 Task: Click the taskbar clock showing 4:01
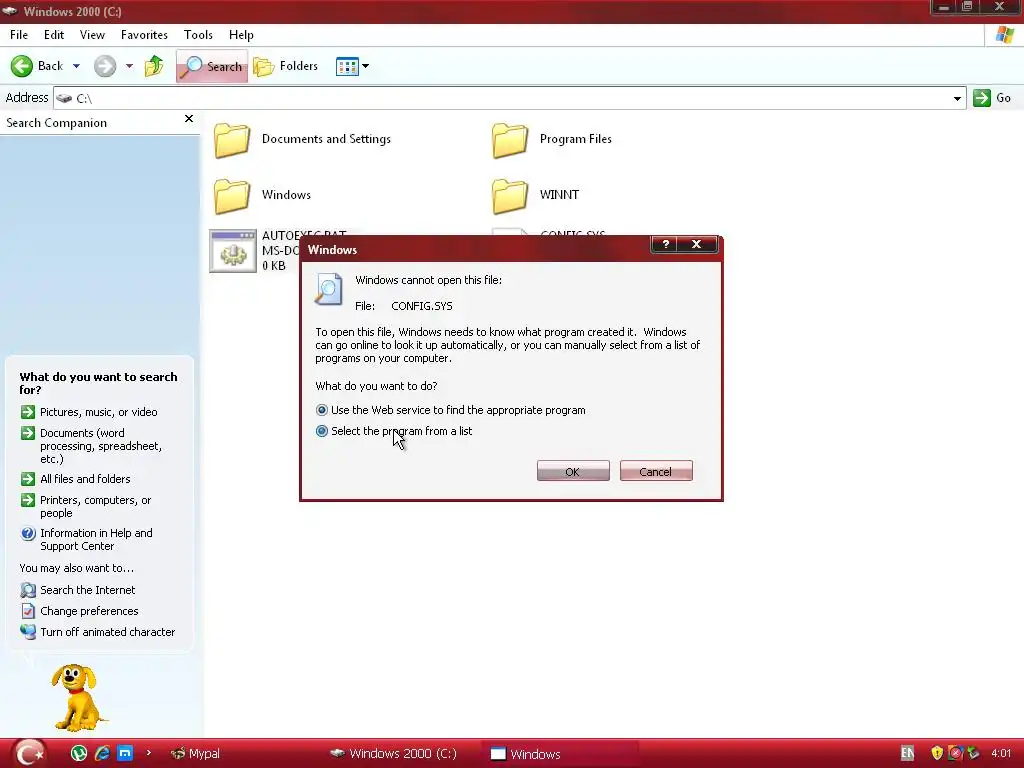coord(1001,754)
